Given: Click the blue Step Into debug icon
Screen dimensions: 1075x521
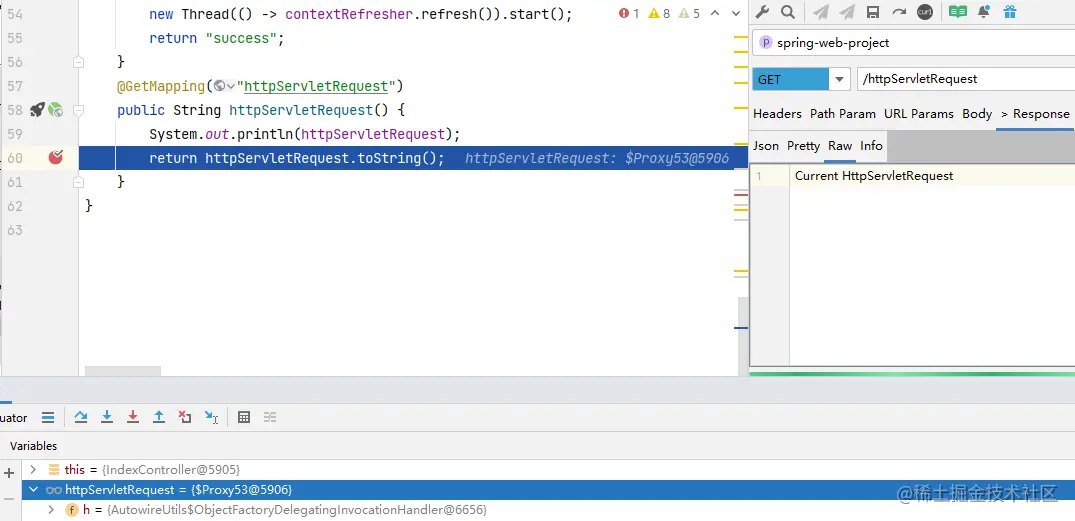Looking at the screenshot, I should point(107,417).
